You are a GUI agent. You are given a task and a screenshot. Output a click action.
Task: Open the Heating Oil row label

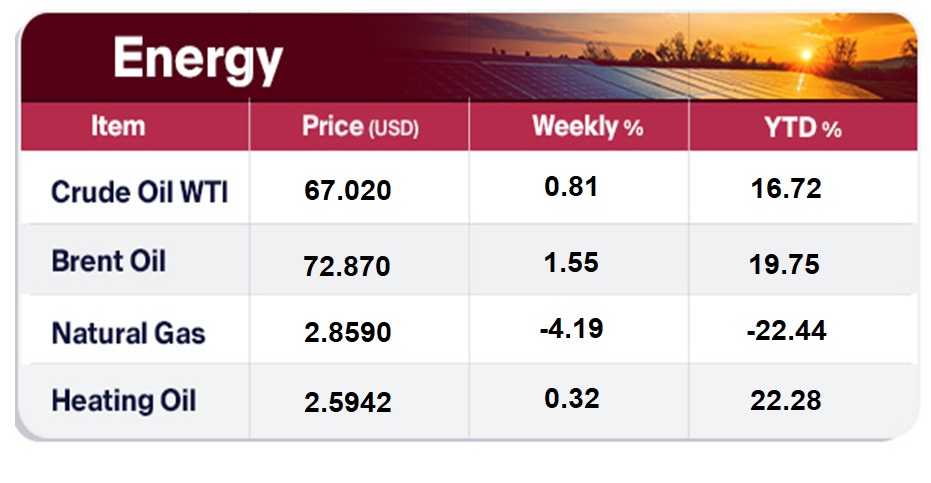pyautogui.click(x=124, y=401)
